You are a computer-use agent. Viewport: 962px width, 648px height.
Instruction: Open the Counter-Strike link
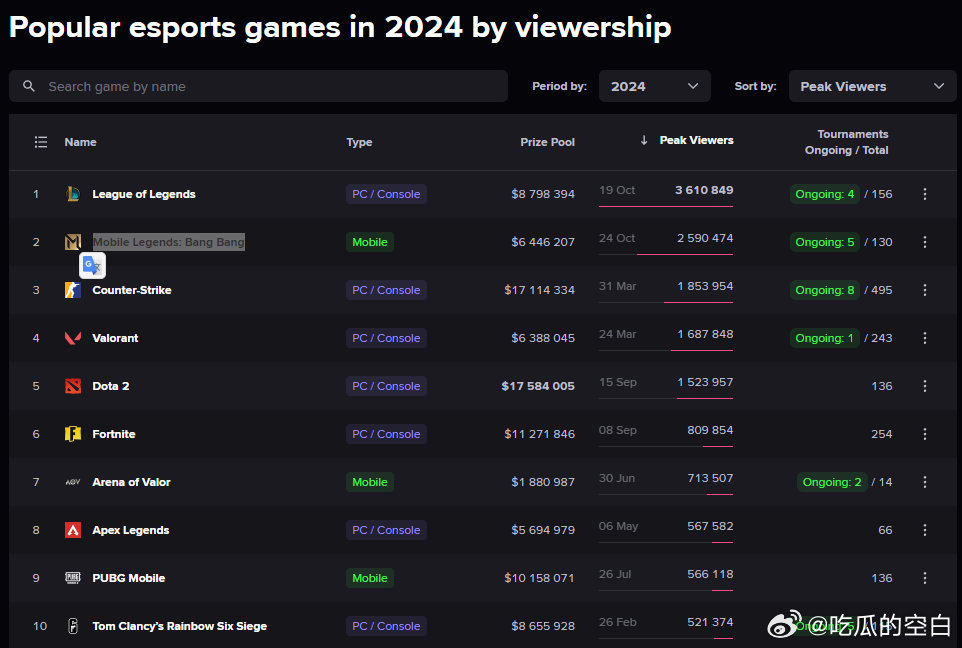click(x=132, y=290)
